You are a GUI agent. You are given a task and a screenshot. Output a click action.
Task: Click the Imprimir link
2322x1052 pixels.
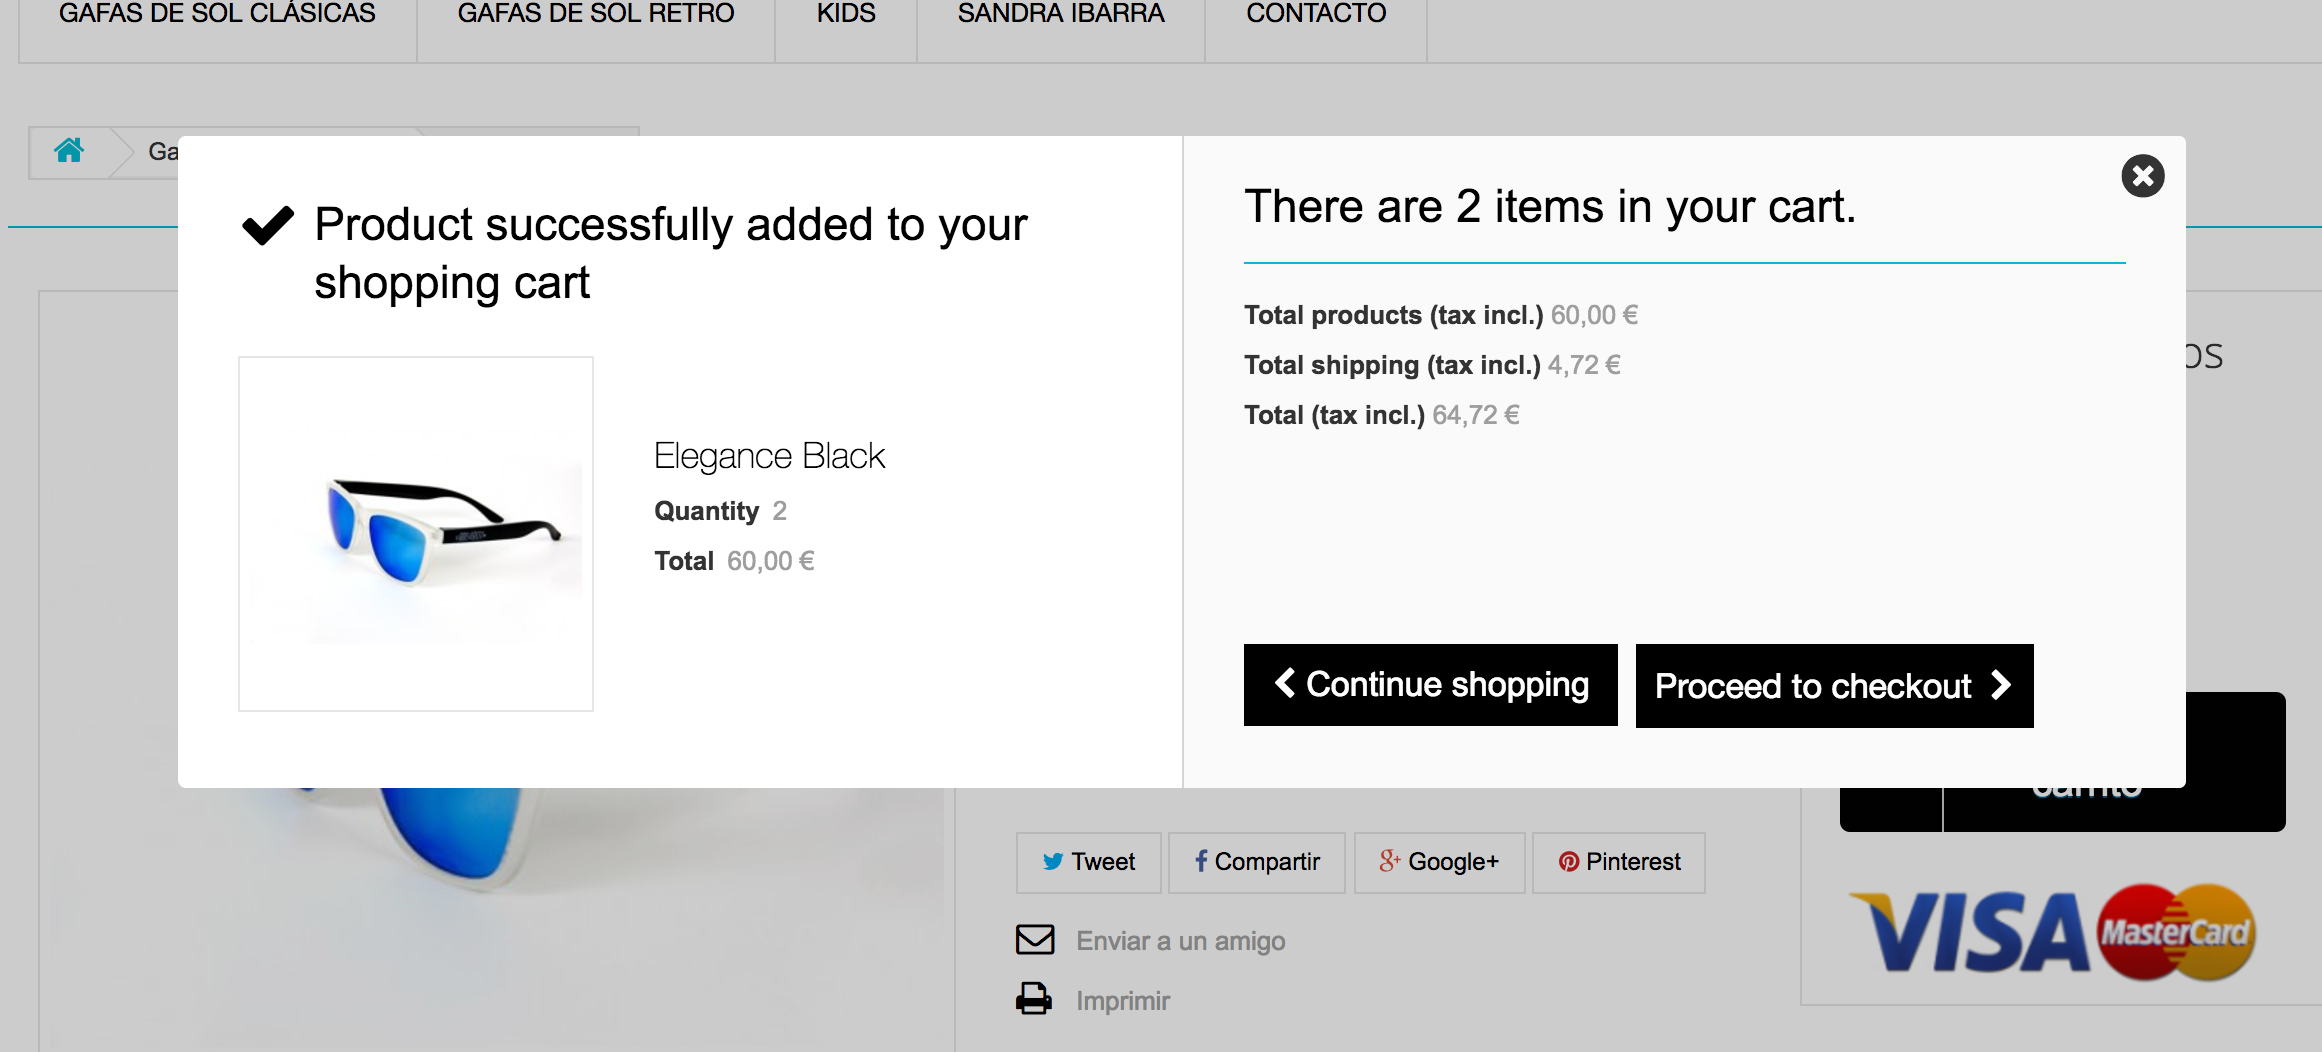(1123, 1001)
